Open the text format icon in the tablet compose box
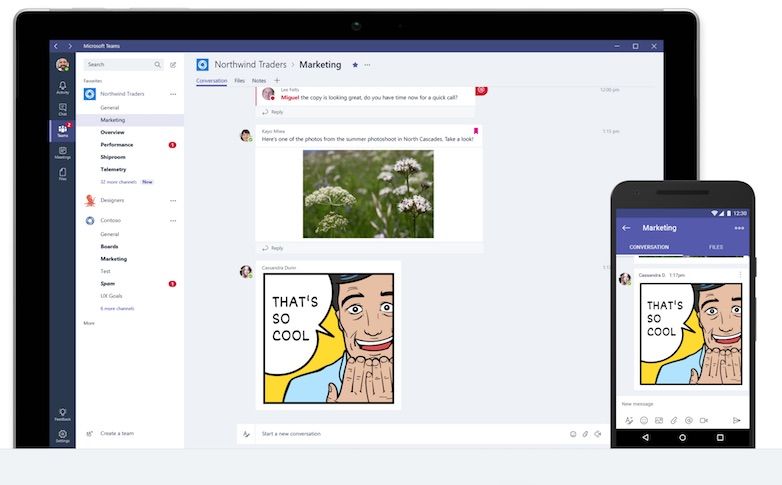 (x=246, y=434)
